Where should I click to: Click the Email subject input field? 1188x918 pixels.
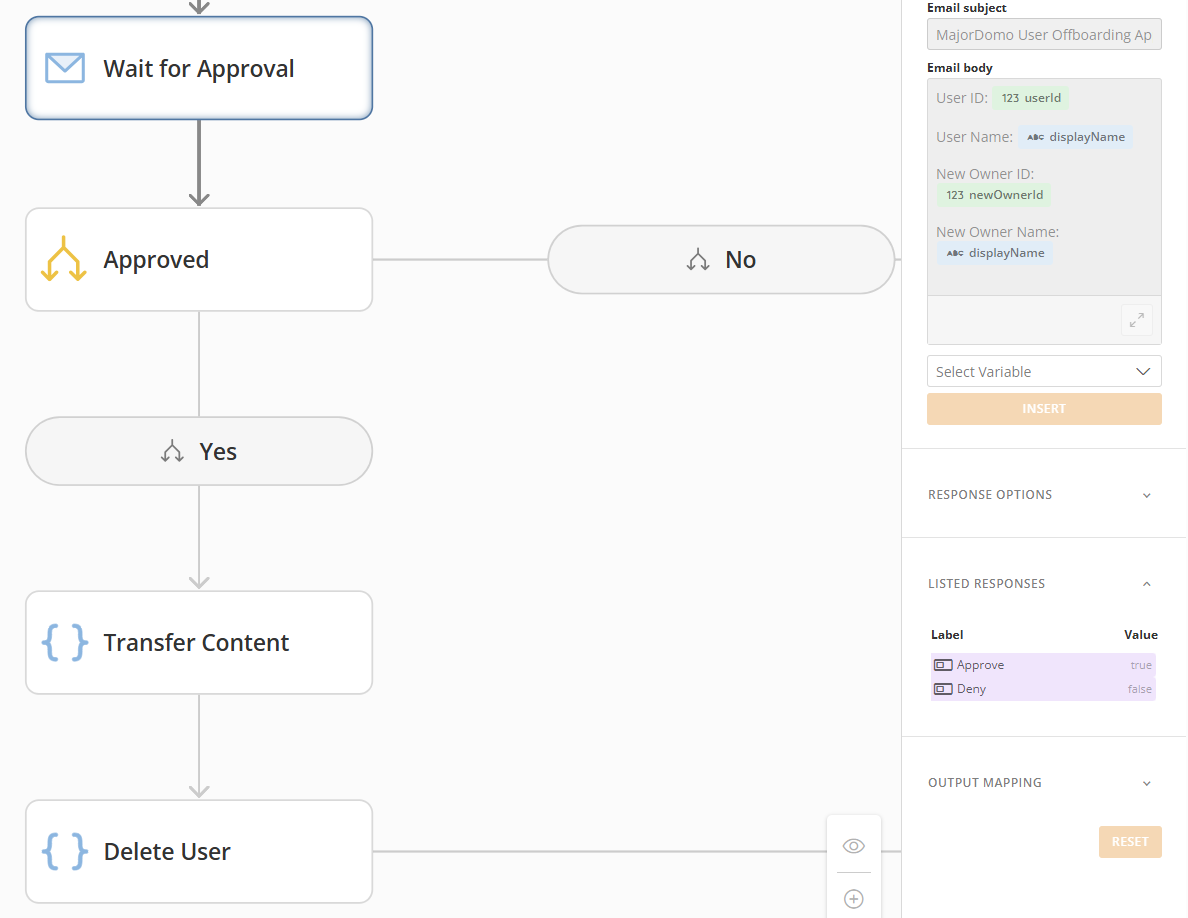[1043, 35]
